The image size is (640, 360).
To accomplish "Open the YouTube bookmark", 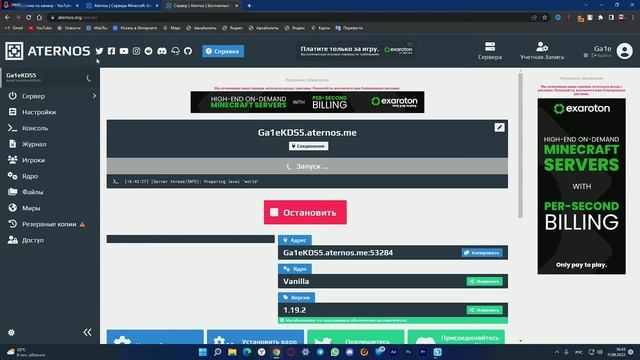I will click(x=40, y=28).
